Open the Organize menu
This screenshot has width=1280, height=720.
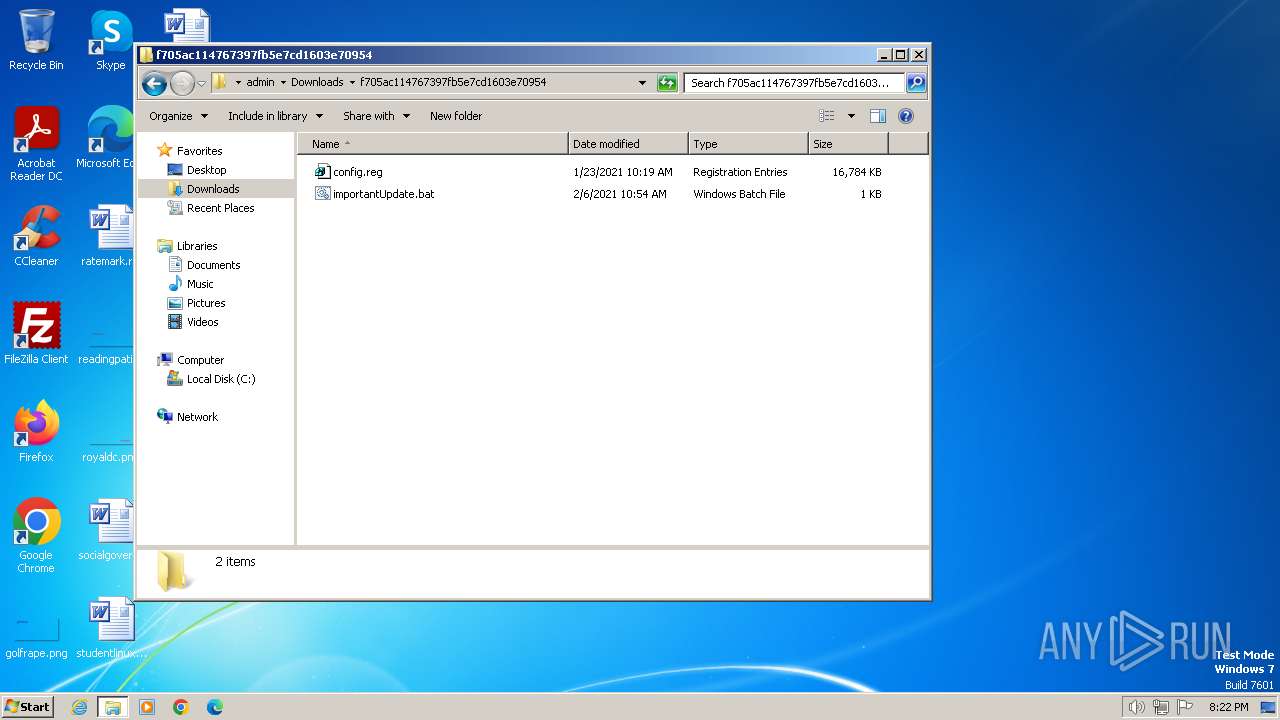click(x=178, y=116)
